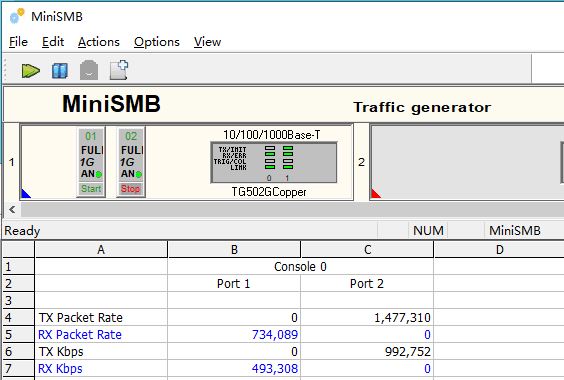Click the Port 1 header cell
This screenshot has width=564, height=380.
[x=234, y=284]
